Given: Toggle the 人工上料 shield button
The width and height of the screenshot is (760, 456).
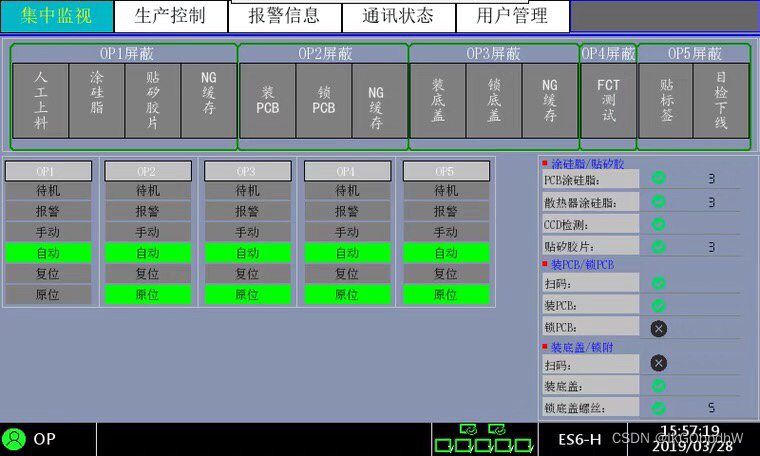Looking at the screenshot, I should click(x=40, y=101).
